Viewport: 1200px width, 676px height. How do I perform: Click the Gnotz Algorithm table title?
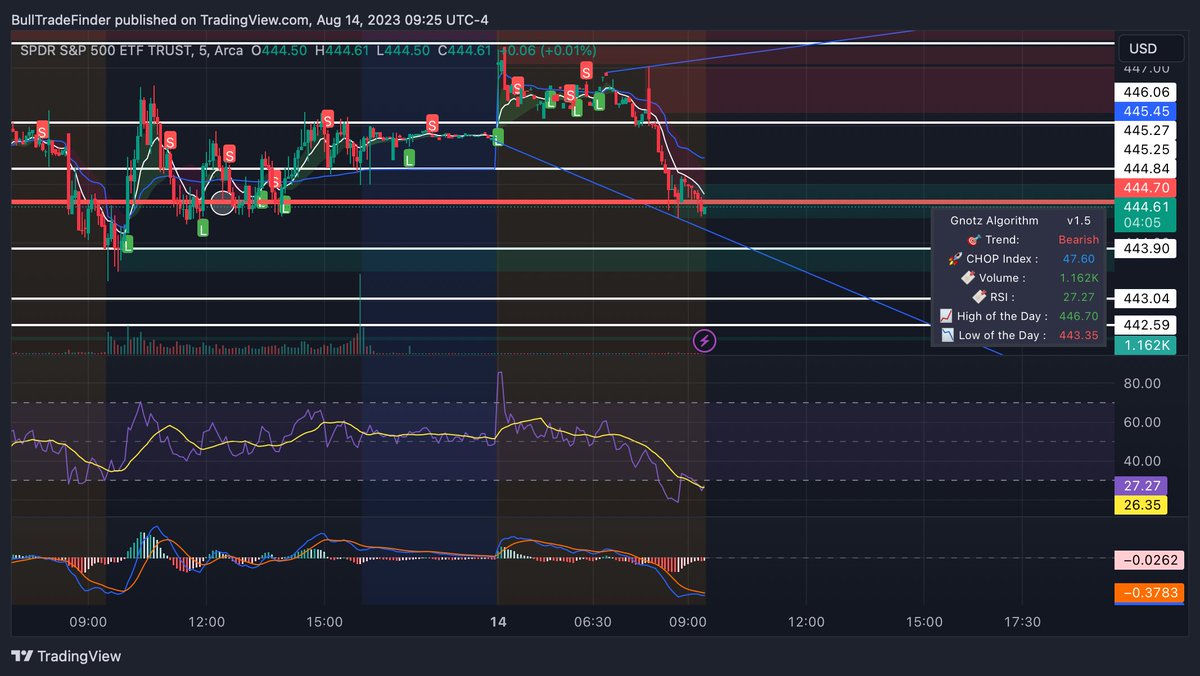(994, 221)
